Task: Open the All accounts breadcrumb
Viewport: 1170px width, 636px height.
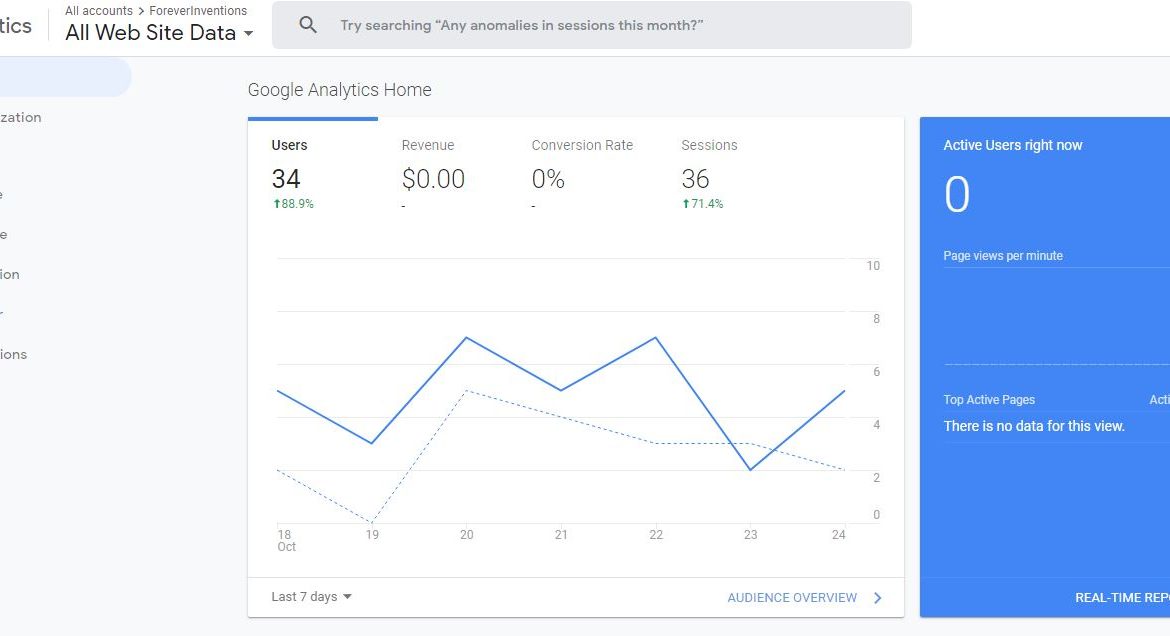Action: (98, 10)
